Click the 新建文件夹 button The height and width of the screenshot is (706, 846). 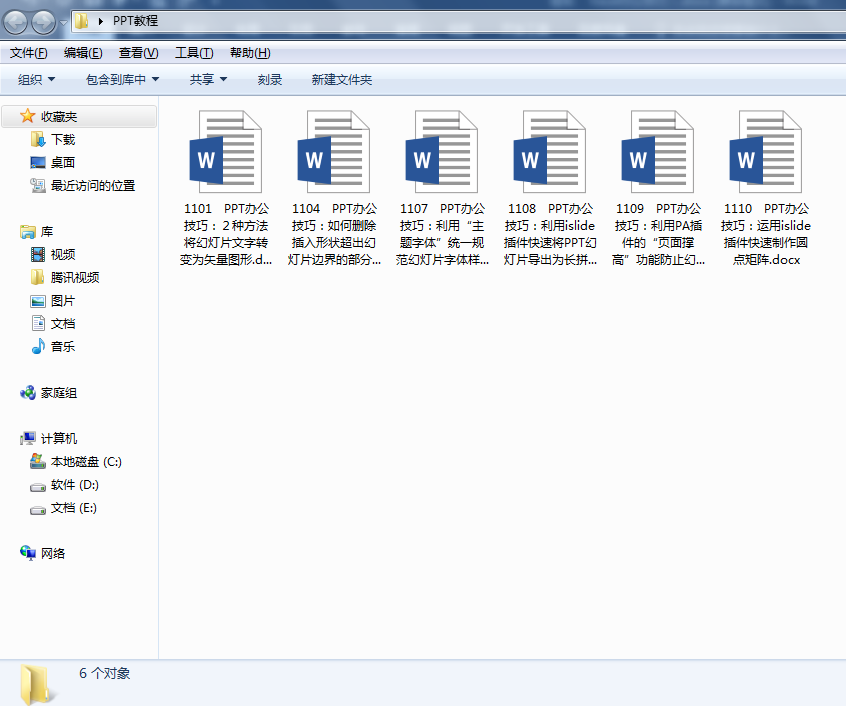(x=342, y=80)
